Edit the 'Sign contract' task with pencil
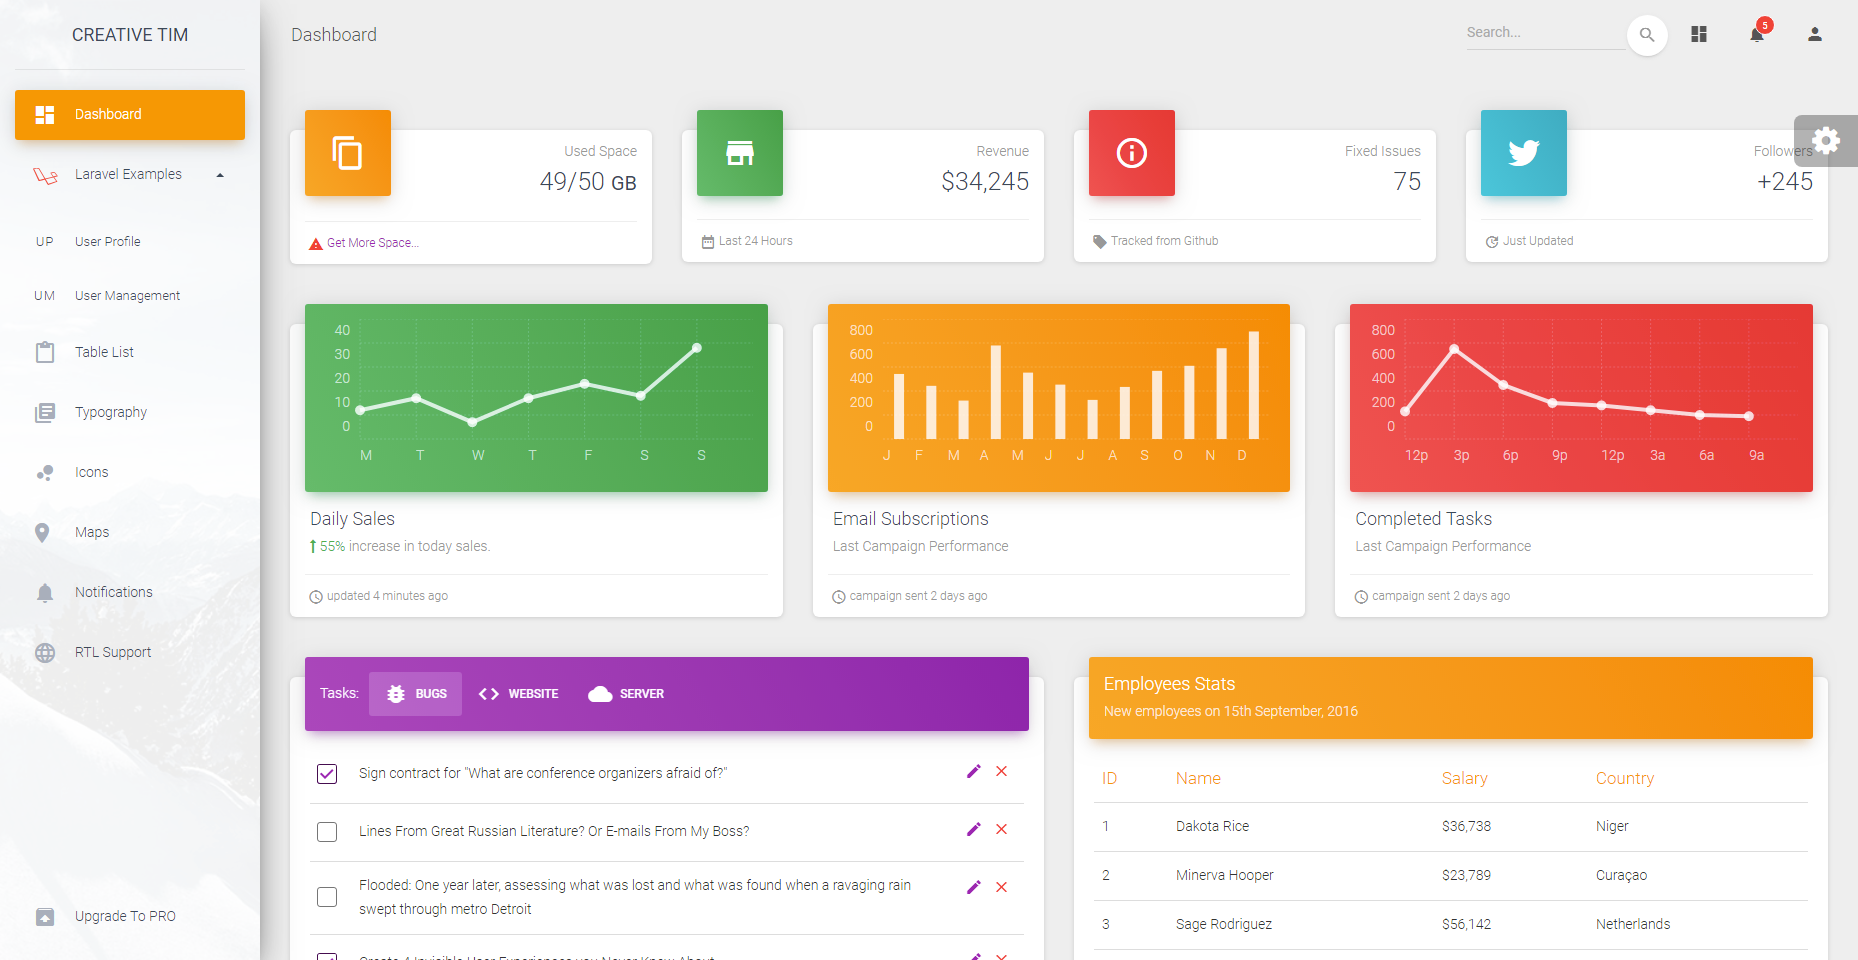 coord(973,771)
